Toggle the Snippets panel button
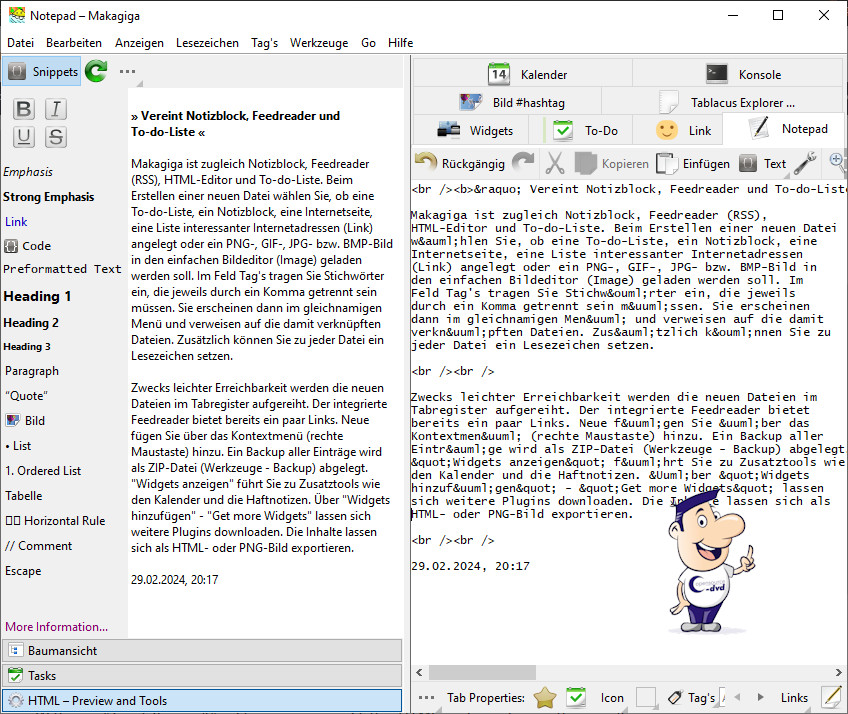 (x=41, y=71)
